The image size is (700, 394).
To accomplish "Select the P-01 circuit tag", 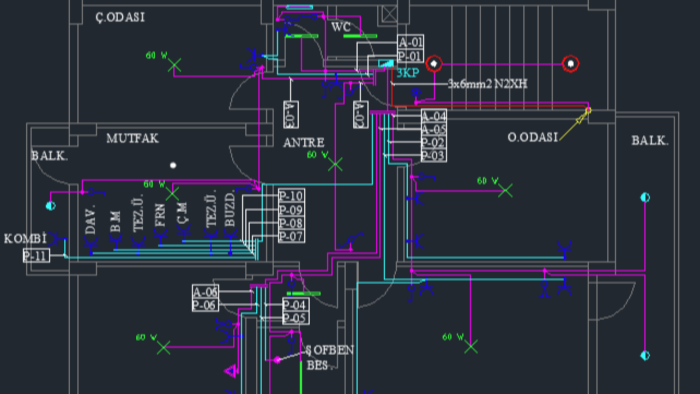I will (410, 57).
